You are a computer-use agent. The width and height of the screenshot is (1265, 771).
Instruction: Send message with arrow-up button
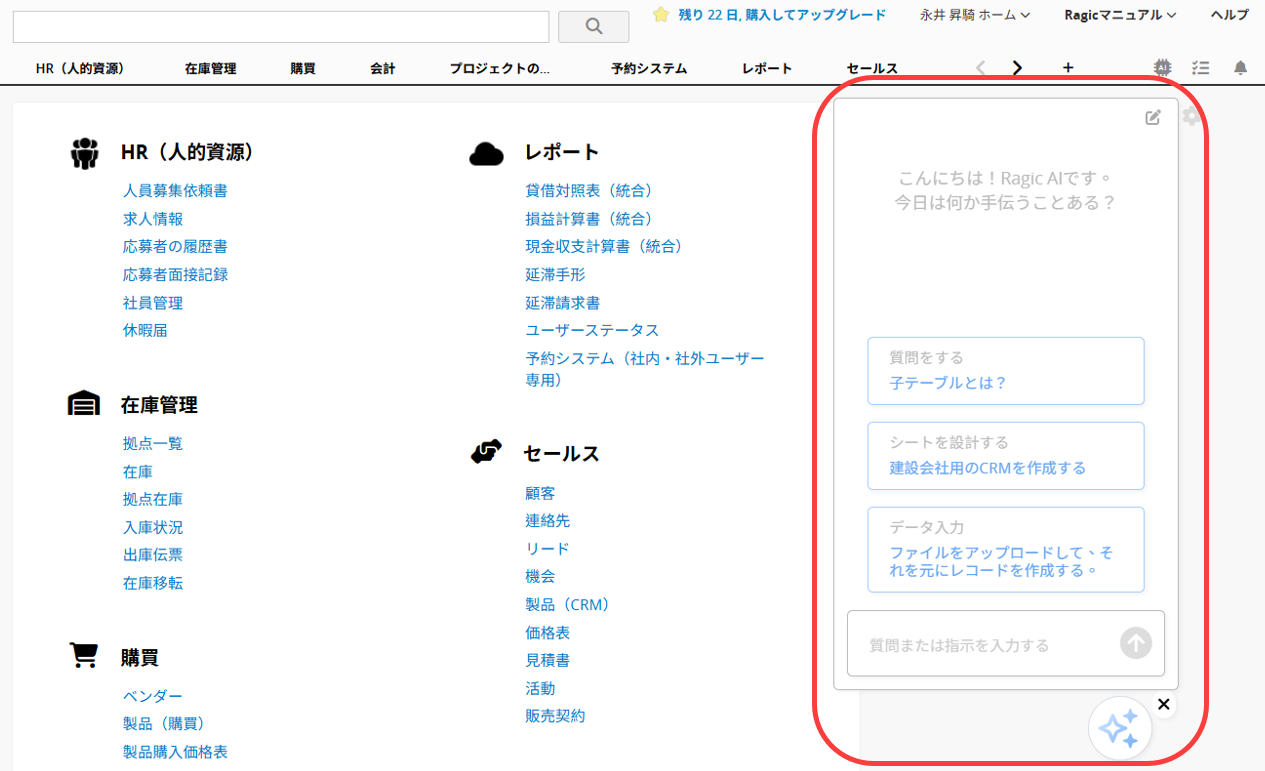click(1136, 643)
